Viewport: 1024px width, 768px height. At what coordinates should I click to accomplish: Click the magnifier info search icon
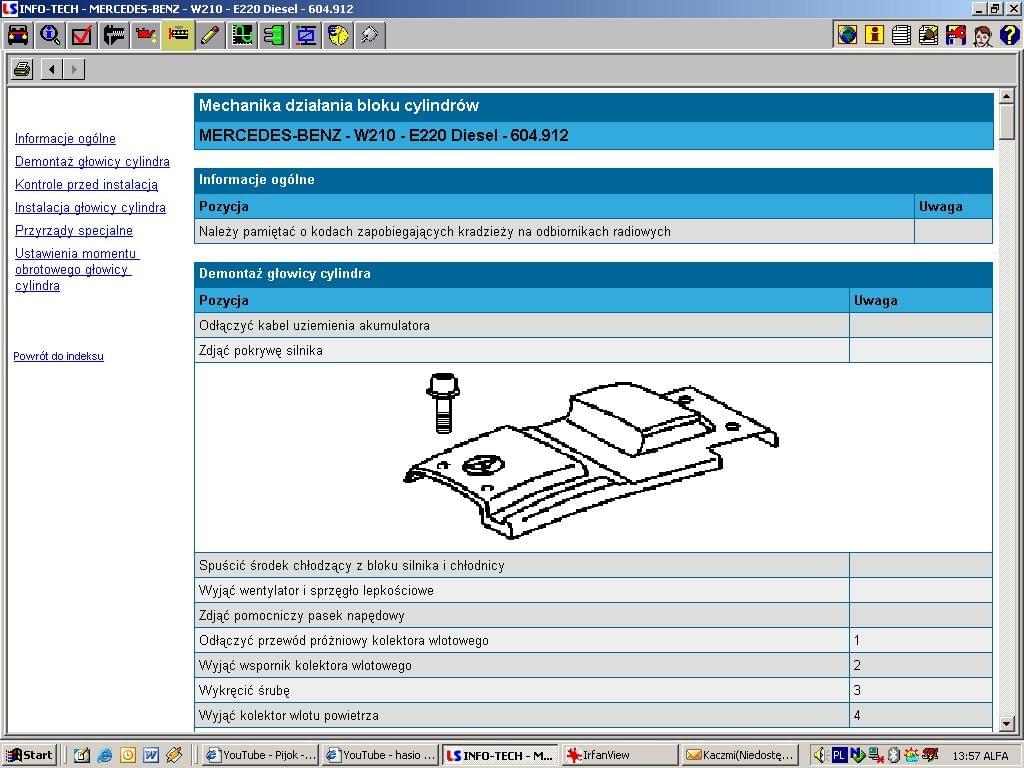tap(50, 35)
